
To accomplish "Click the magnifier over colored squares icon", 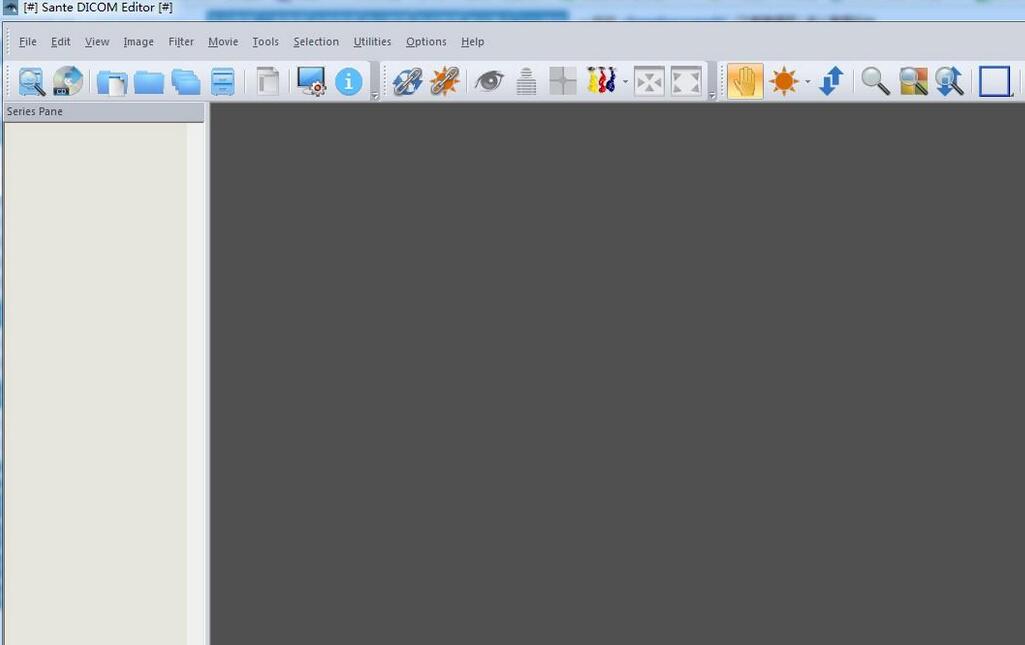I will (x=913, y=82).
